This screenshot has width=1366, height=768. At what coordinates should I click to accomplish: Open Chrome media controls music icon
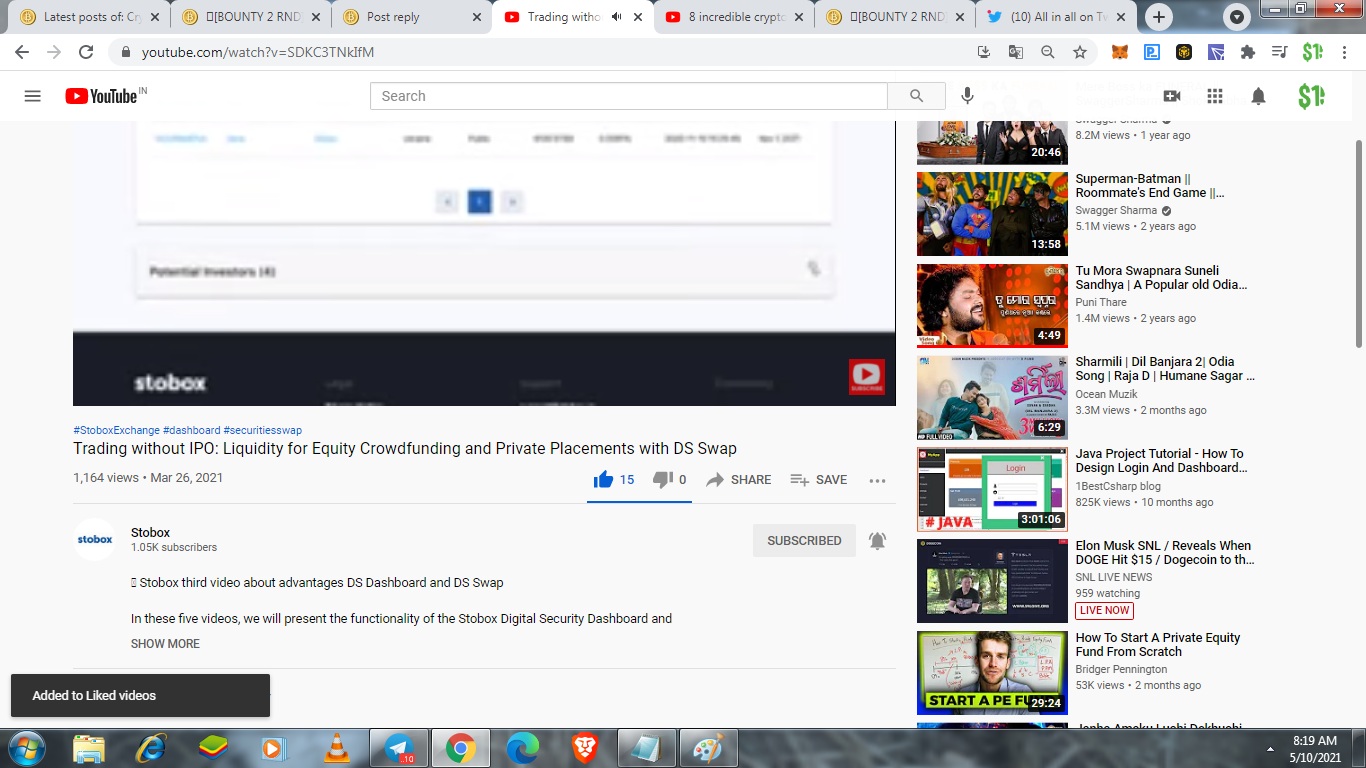(1279, 52)
